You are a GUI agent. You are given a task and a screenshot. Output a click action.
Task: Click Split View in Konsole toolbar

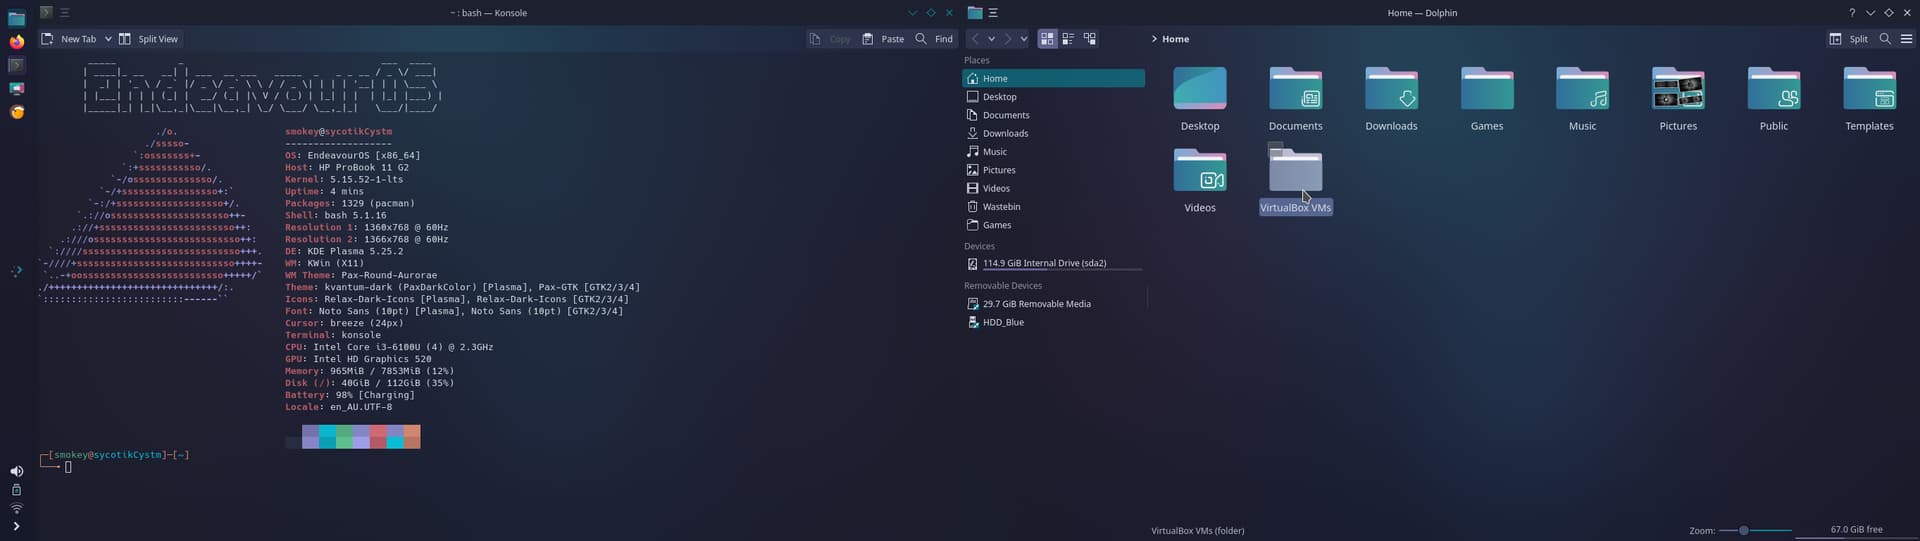[x=148, y=39]
